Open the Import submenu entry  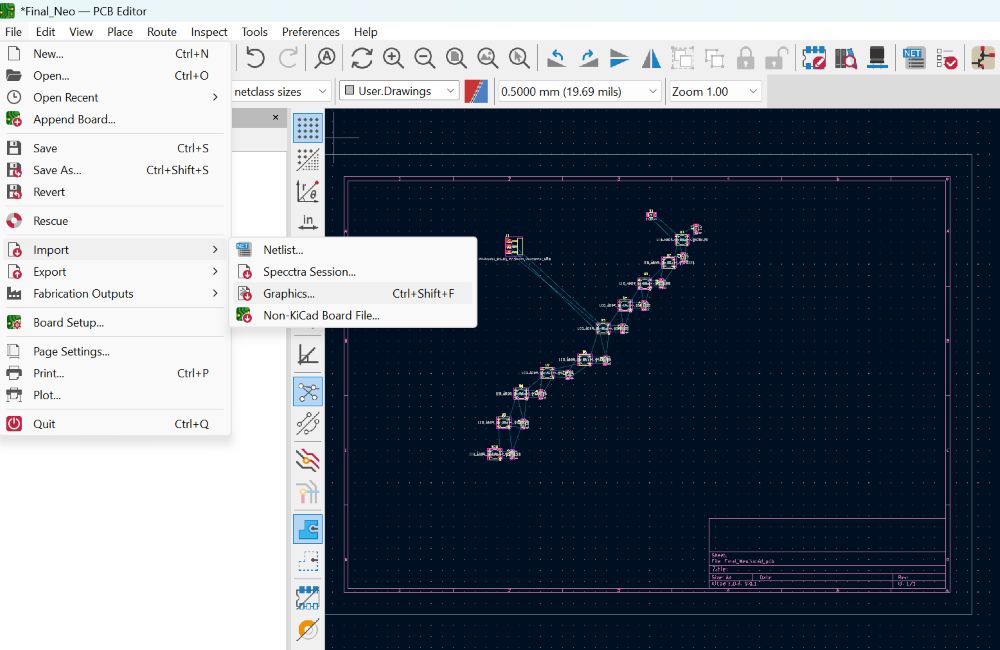point(113,250)
